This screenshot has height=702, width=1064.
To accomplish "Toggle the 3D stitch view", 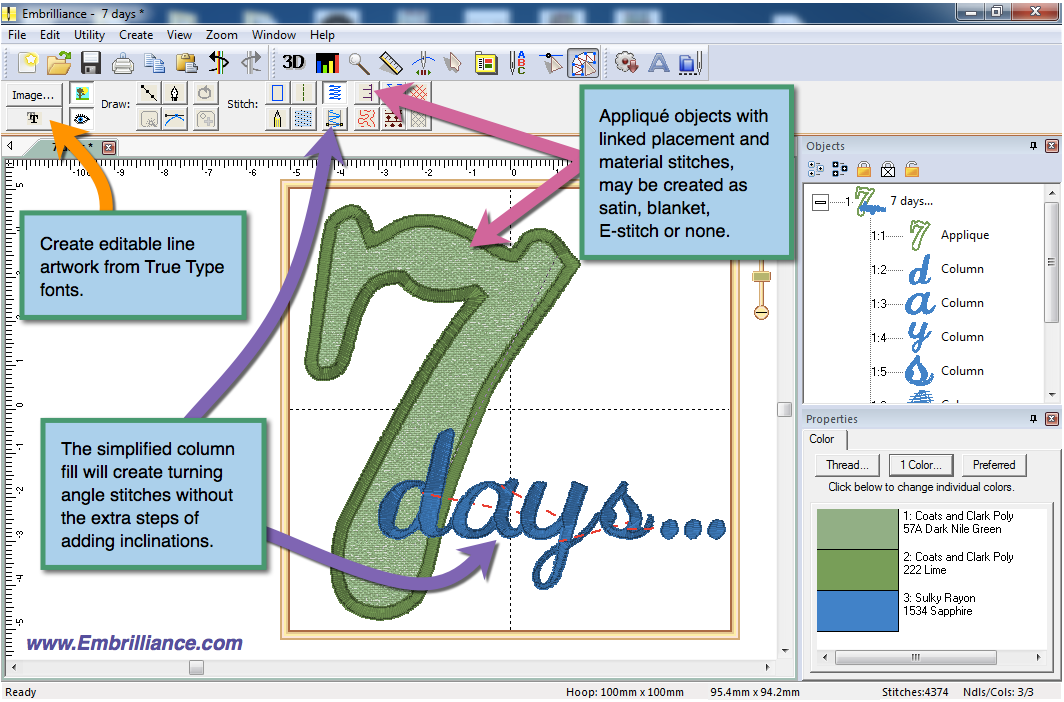I will coord(293,63).
